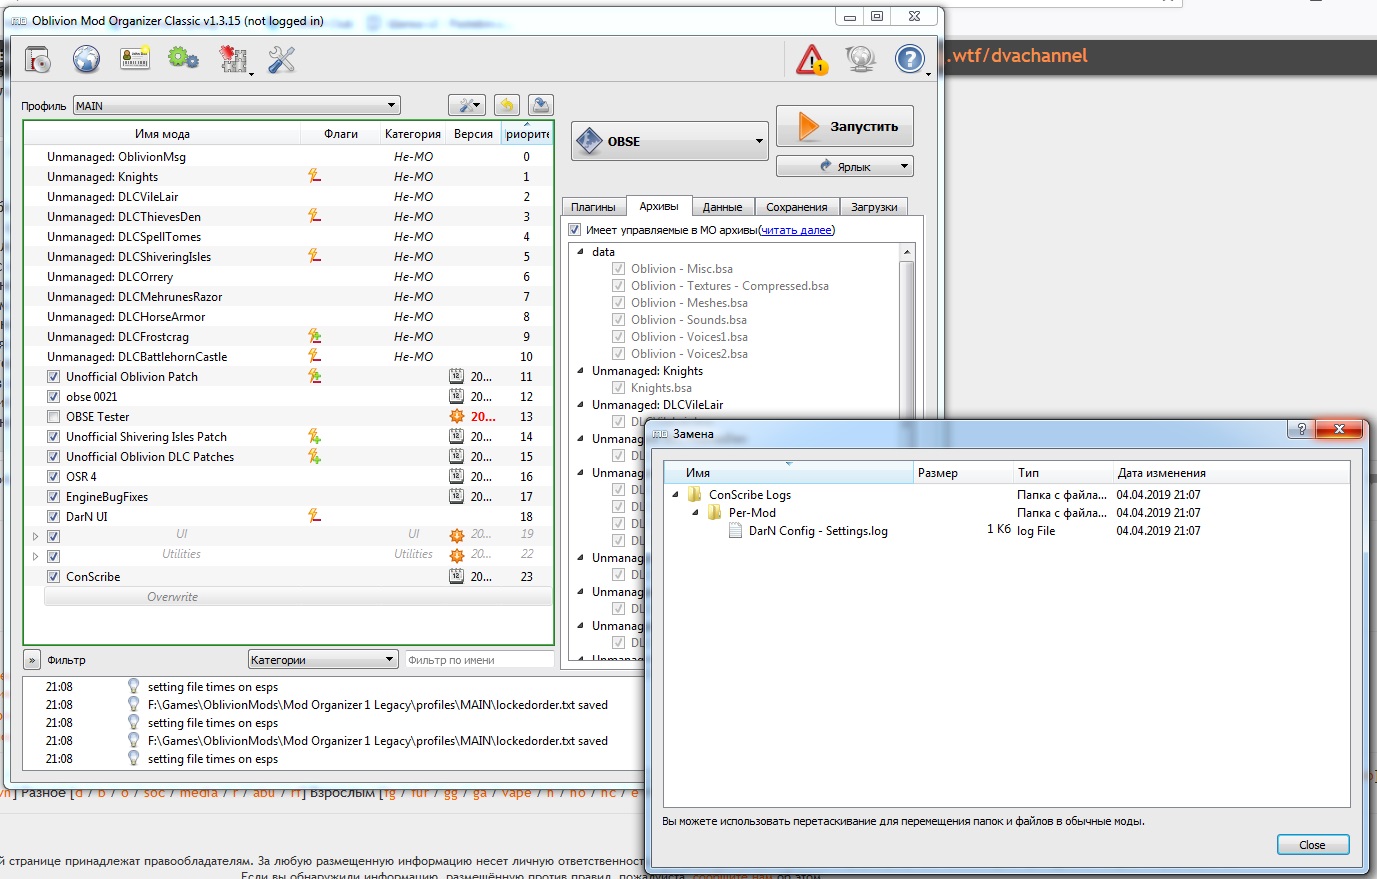Click the create backup icon
1377x879 pixels.
[540, 105]
